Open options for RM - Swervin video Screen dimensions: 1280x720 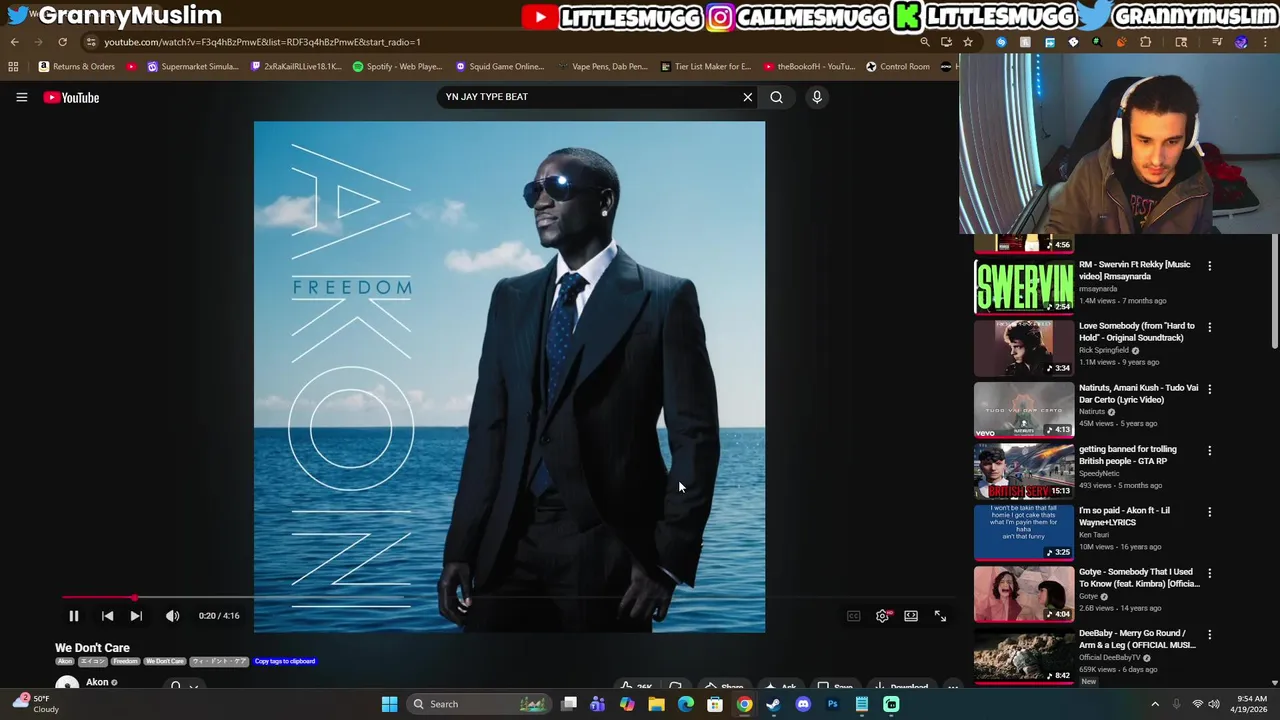point(1209,266)
